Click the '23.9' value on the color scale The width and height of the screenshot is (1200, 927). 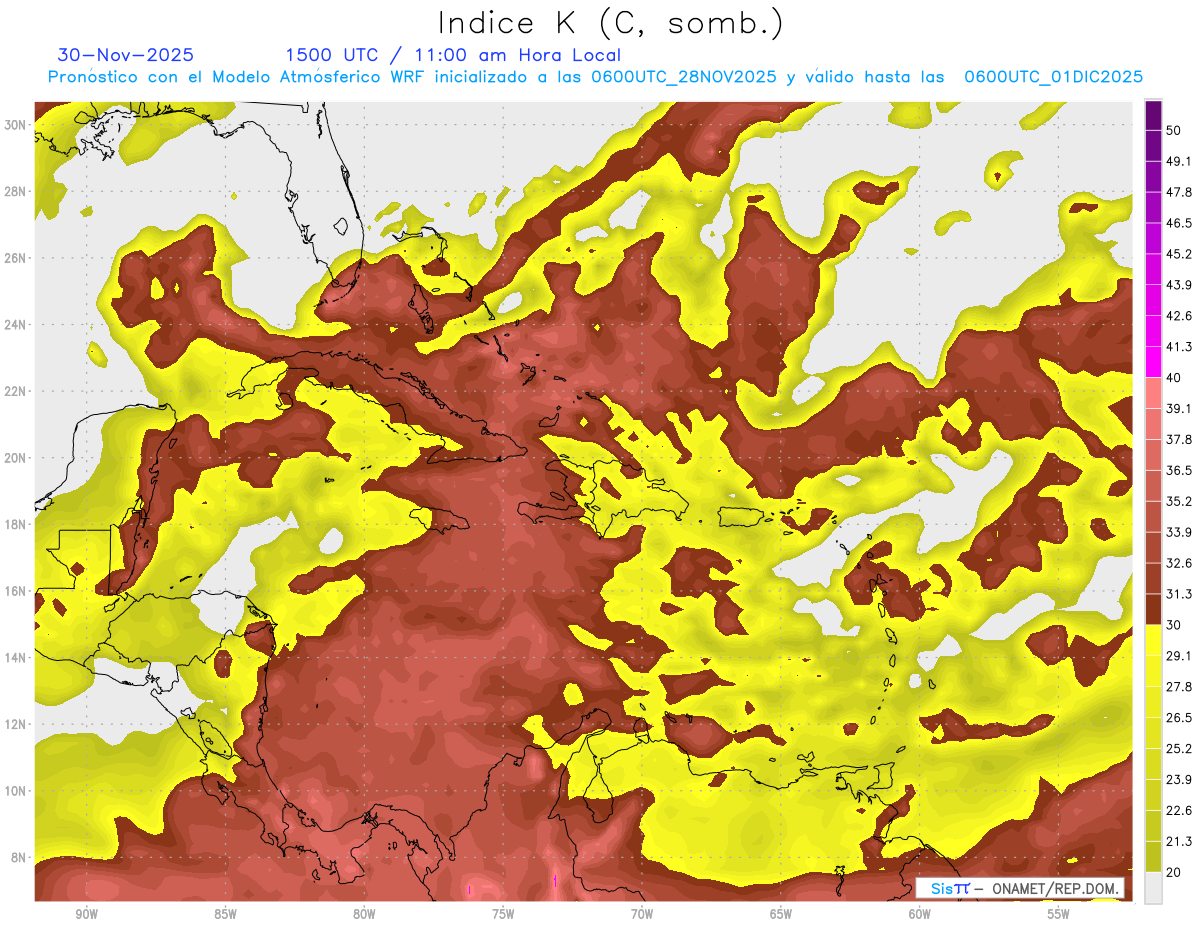[1179, 780]
